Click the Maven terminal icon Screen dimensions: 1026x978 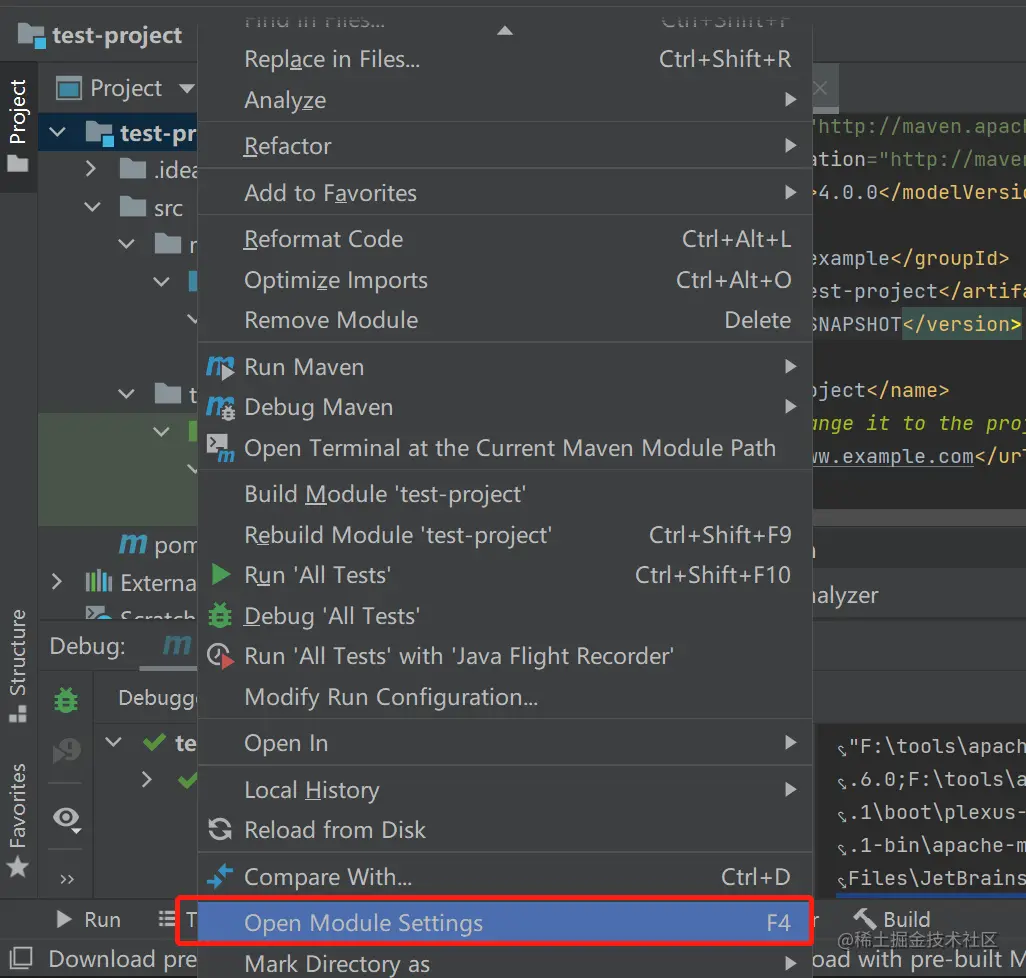point(220,448)
